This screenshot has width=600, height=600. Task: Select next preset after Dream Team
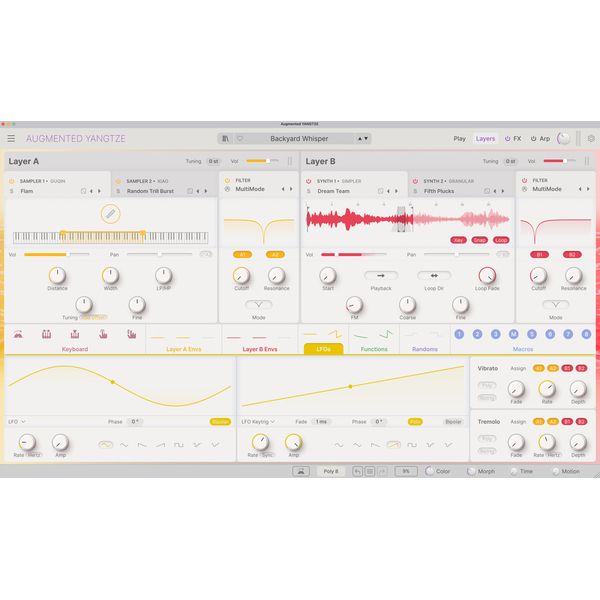(x=396, y=191)
